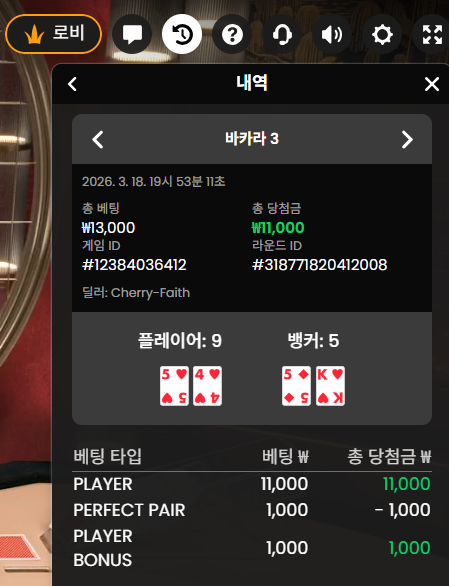The width and height of the screenshot is (449, 586).
Task: Open settings gear icon
Action: pos(382,34)
